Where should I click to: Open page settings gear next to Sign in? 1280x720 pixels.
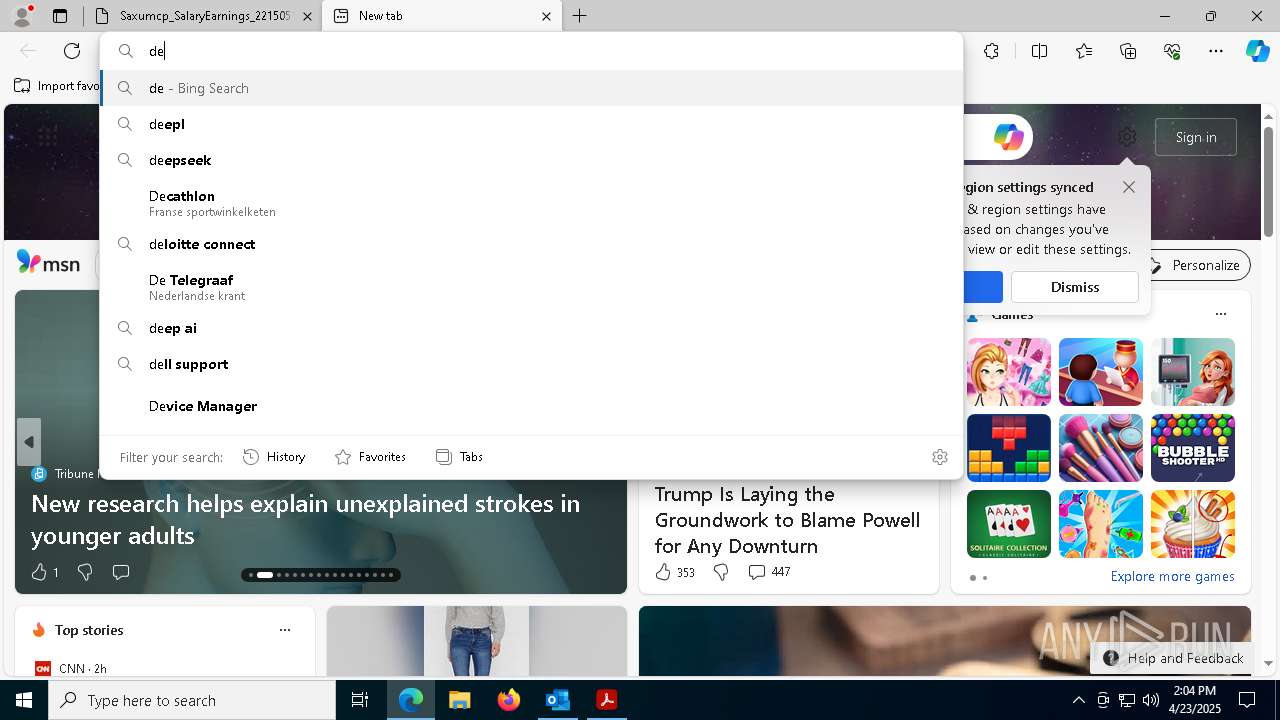pos(1127,137)
